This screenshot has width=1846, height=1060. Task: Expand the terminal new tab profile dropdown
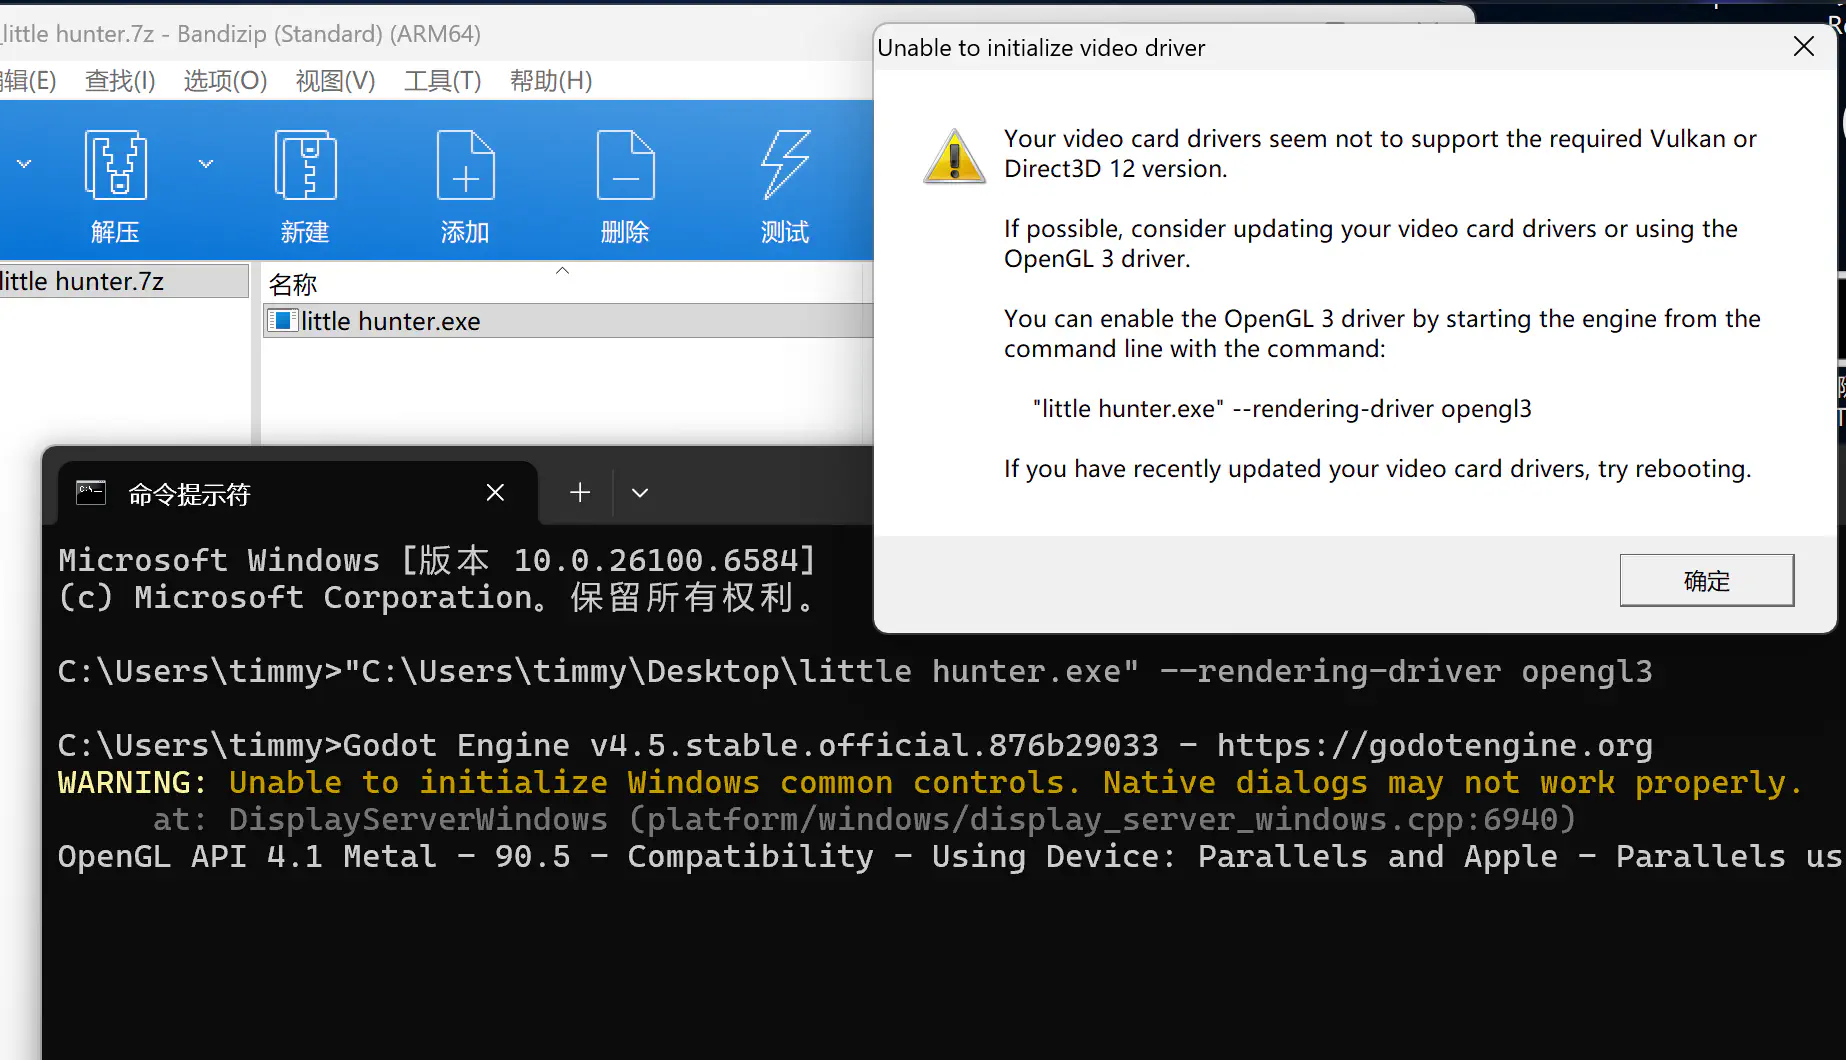click(x=640, y=493)
